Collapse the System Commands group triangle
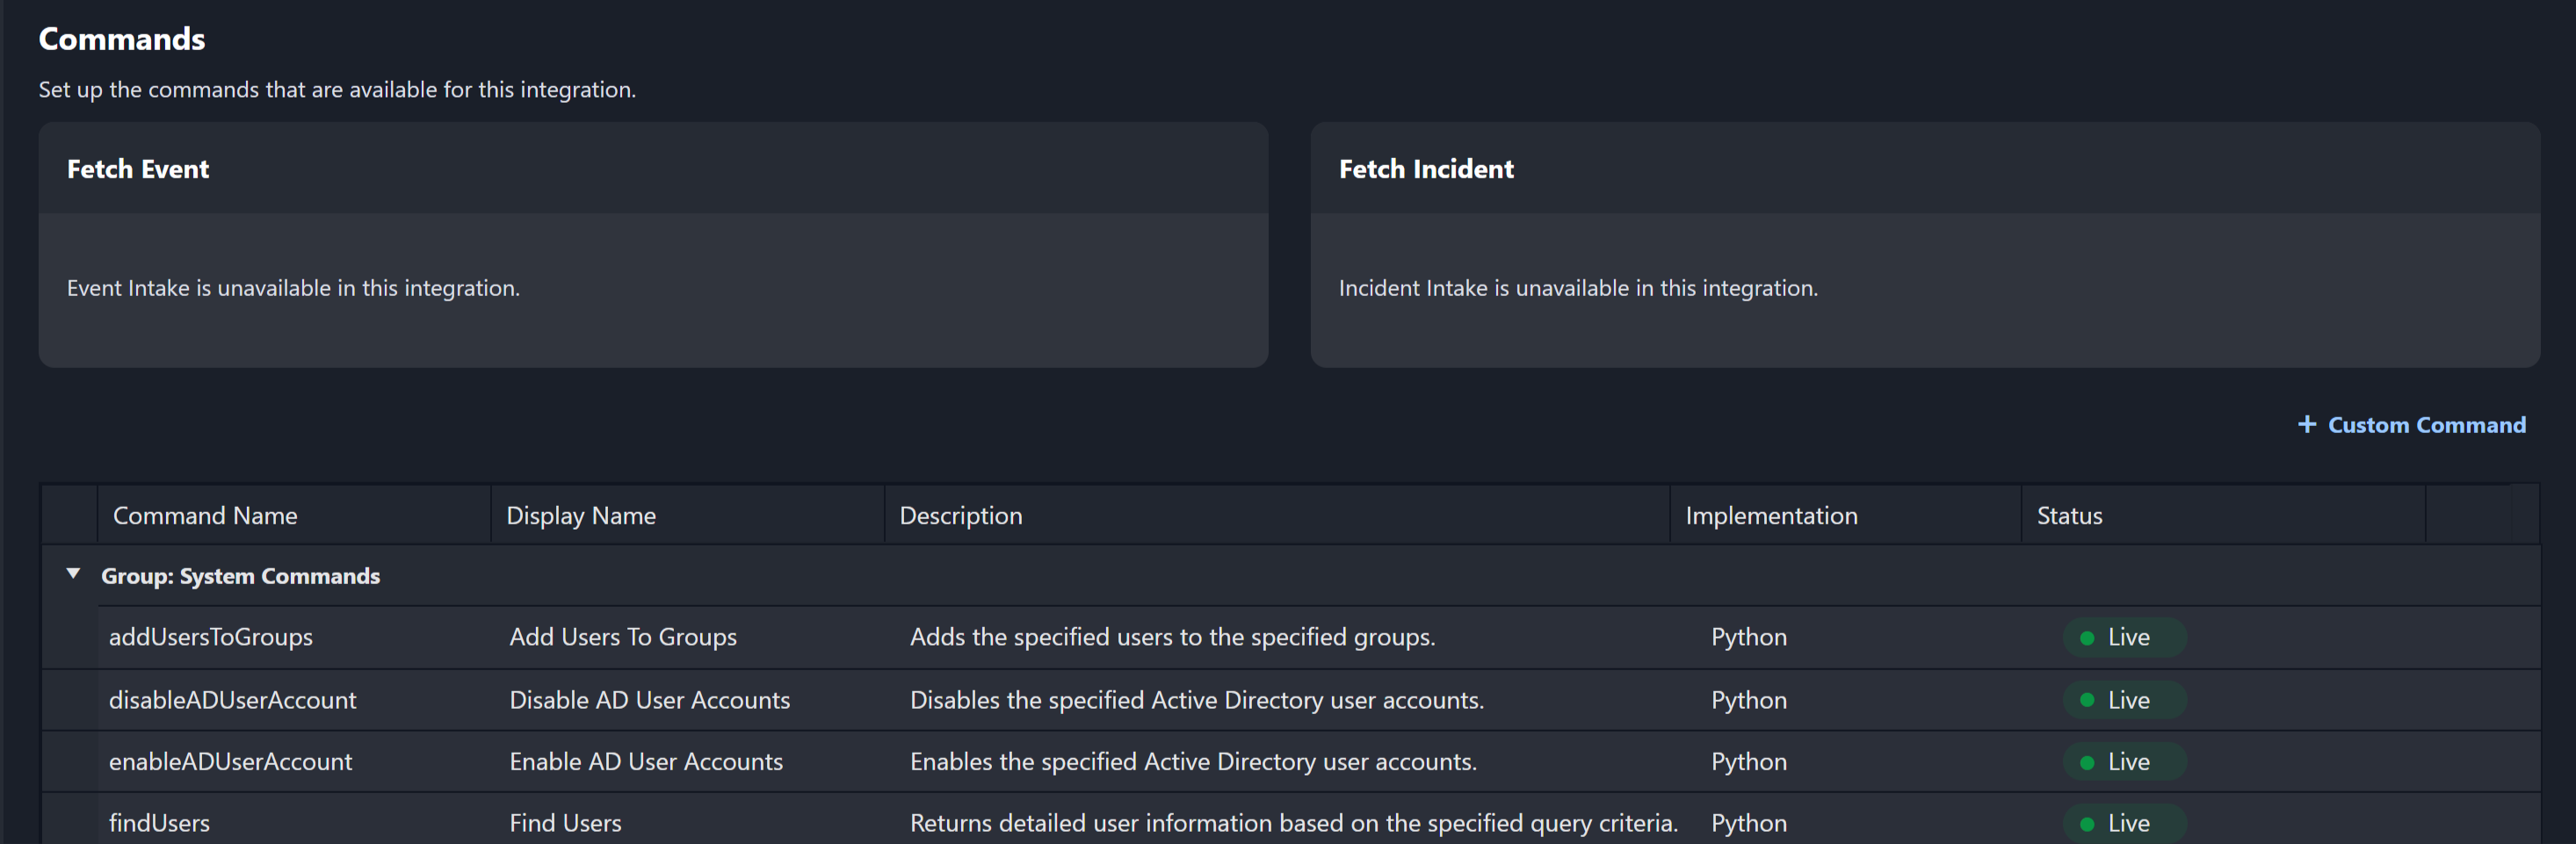The width and height of the screenshot is (2576, 844). pos(73,574)
